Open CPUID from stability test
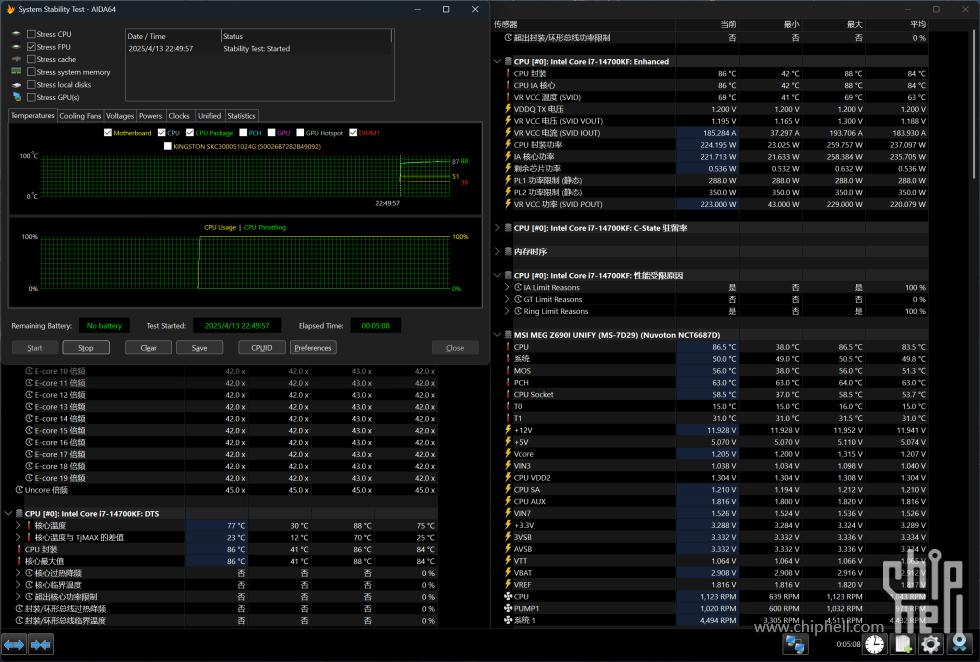 (262, 348)
